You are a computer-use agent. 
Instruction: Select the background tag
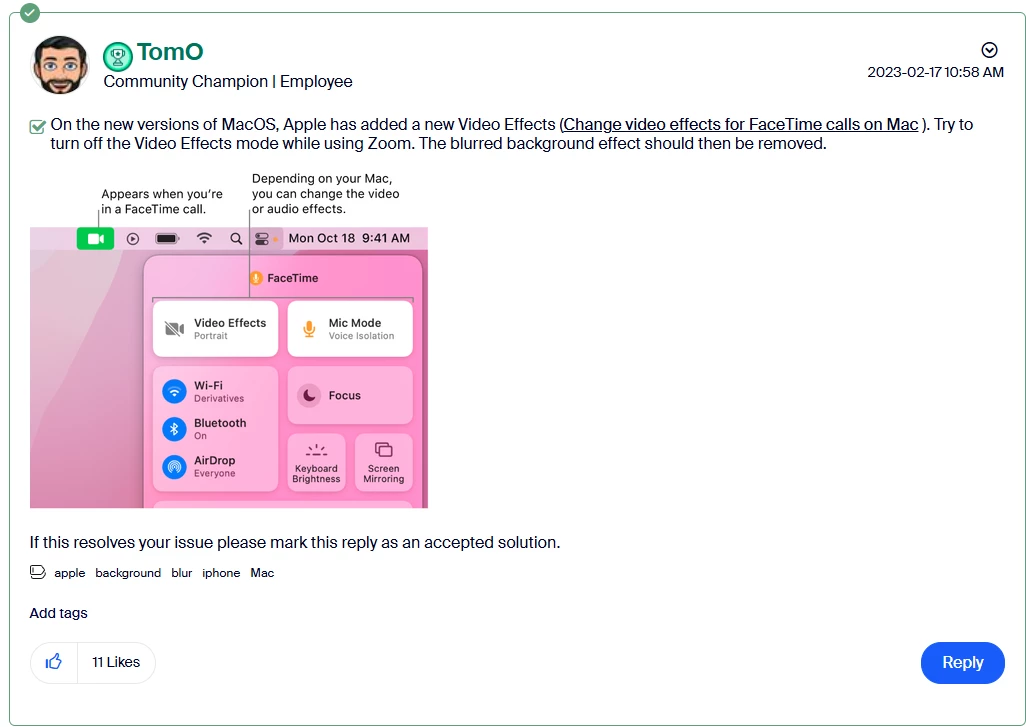pyautogui.click(x=128, y=573)
